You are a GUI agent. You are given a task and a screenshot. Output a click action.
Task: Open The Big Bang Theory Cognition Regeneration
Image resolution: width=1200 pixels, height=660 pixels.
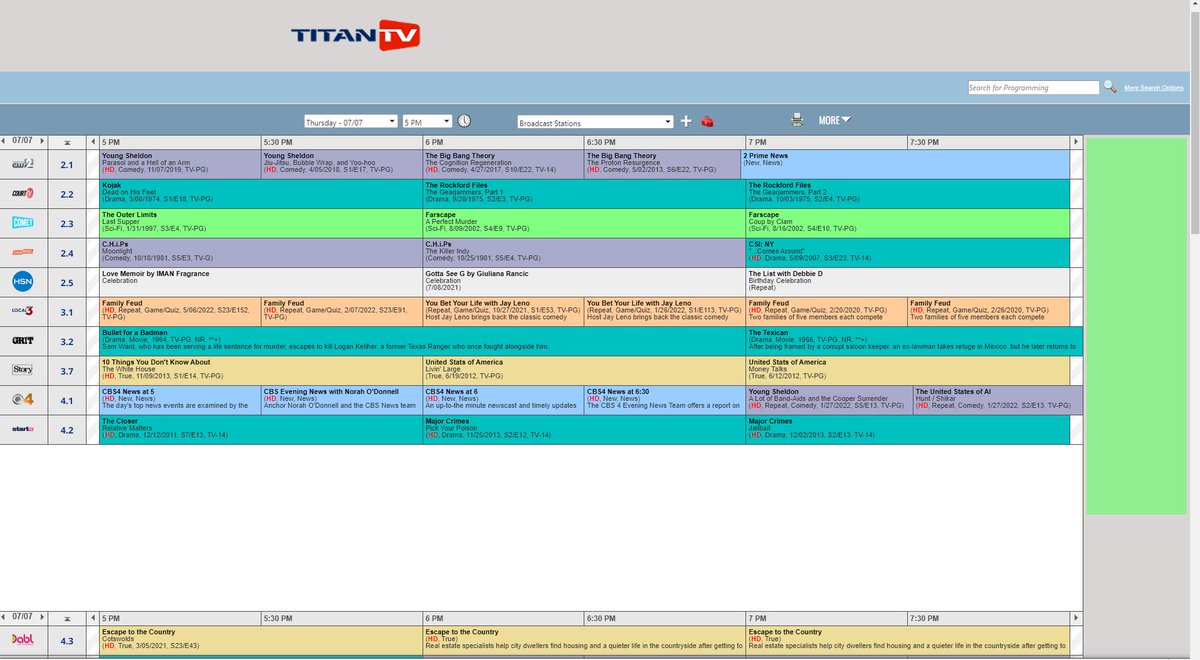(x=503, y=164)
